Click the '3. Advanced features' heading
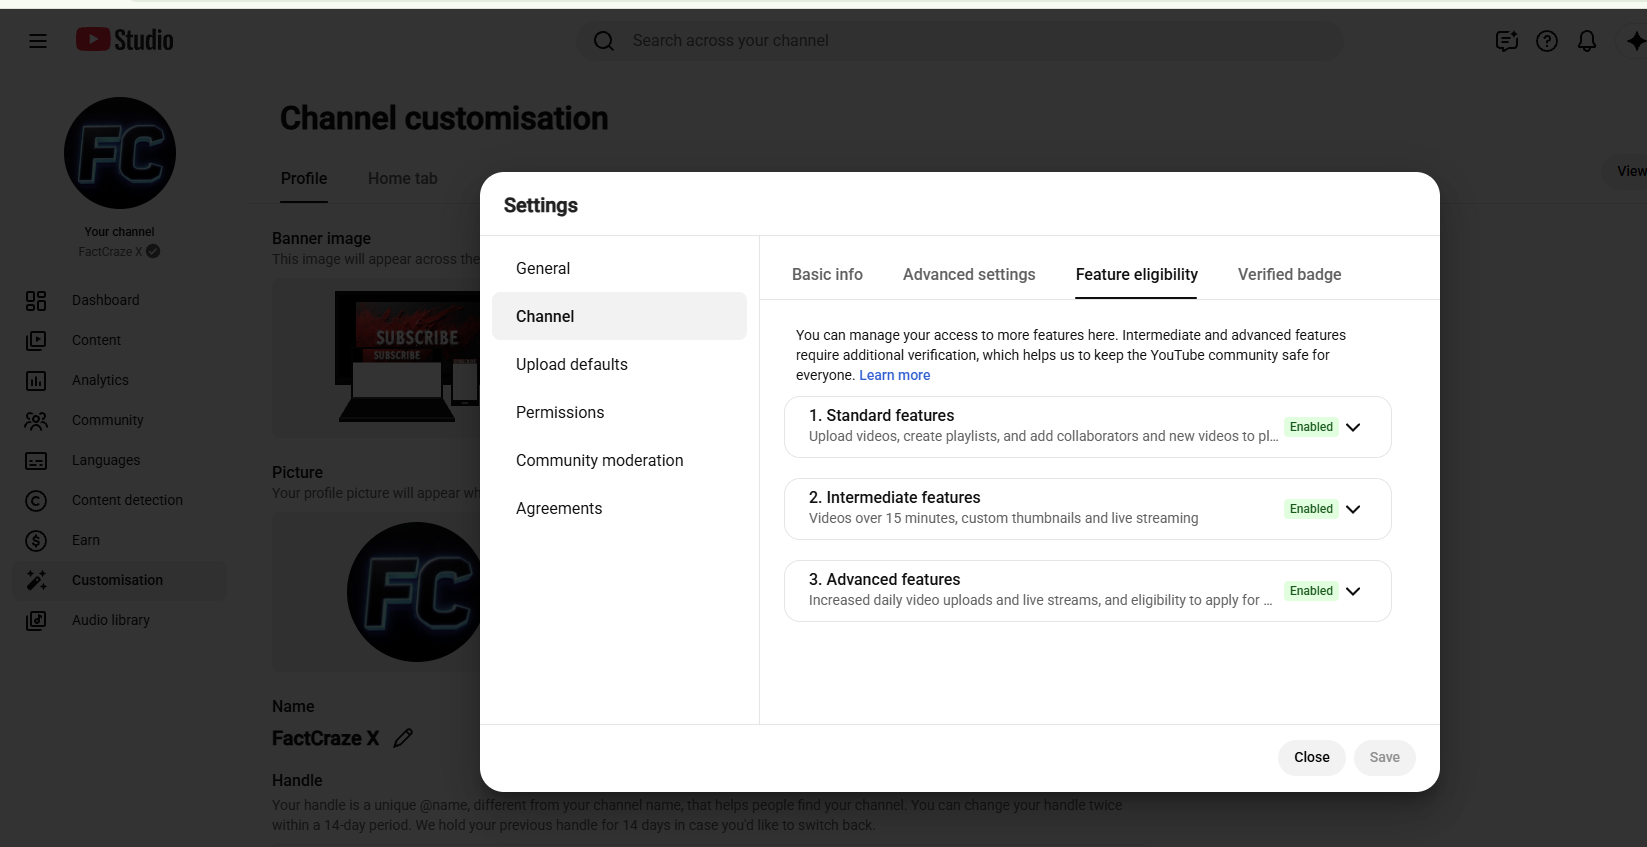Screen dimensions: 1647x847 (x=884, y=579)
